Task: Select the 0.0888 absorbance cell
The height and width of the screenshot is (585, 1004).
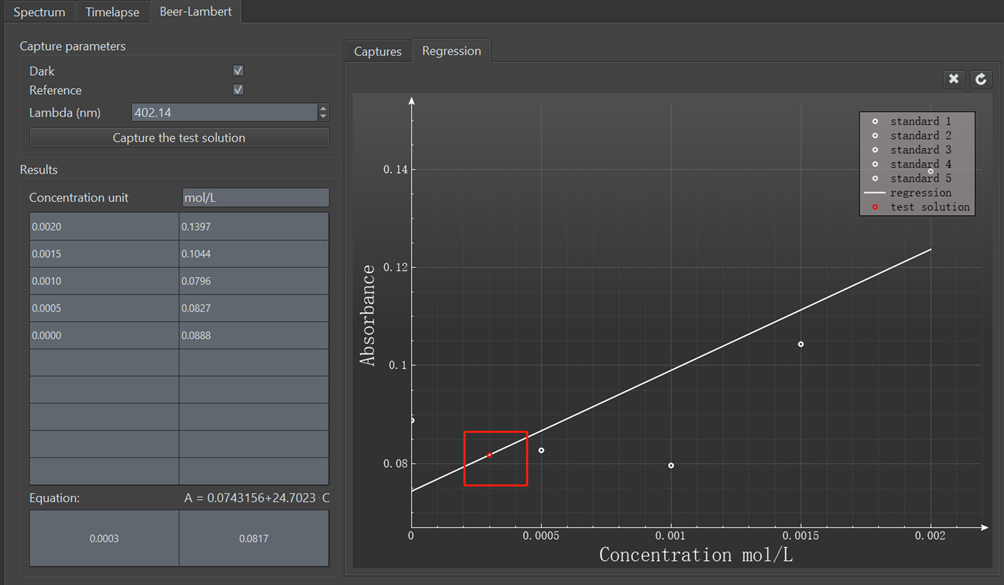Action: 254,335
